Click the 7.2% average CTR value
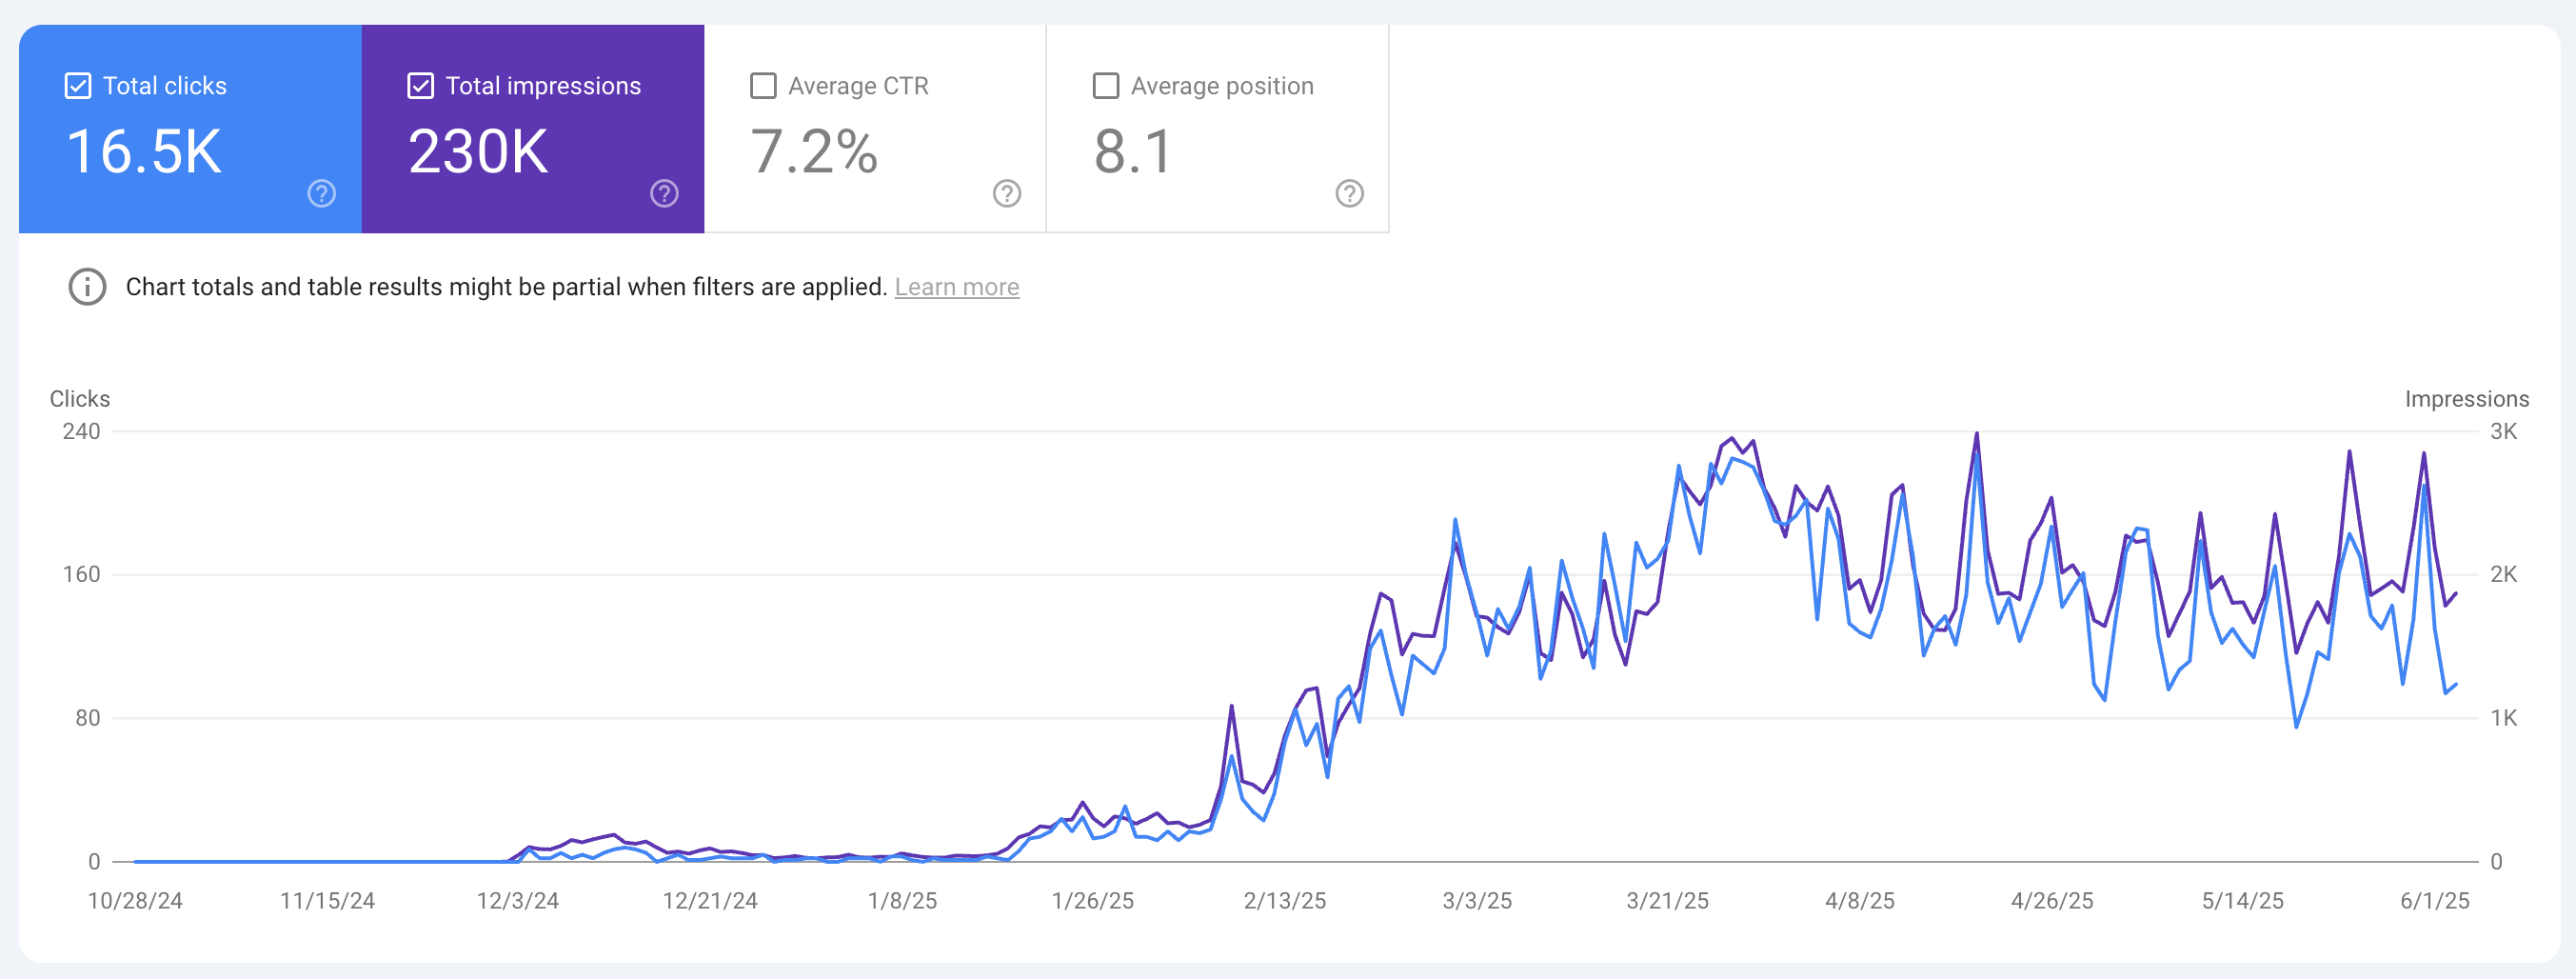The image size is (2576, 979). point(813,152)
